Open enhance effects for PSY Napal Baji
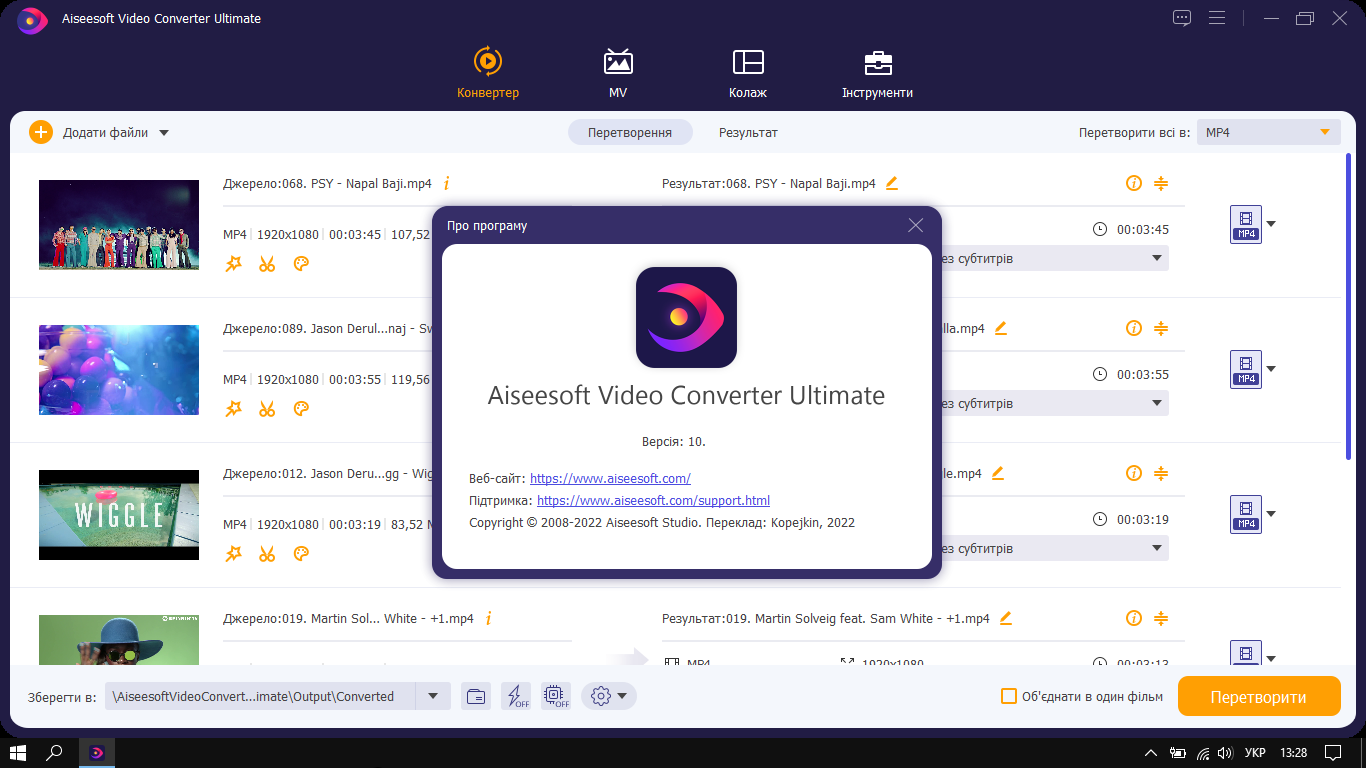Viewport: 1366px width, 768px height. [x=233, y=263]
